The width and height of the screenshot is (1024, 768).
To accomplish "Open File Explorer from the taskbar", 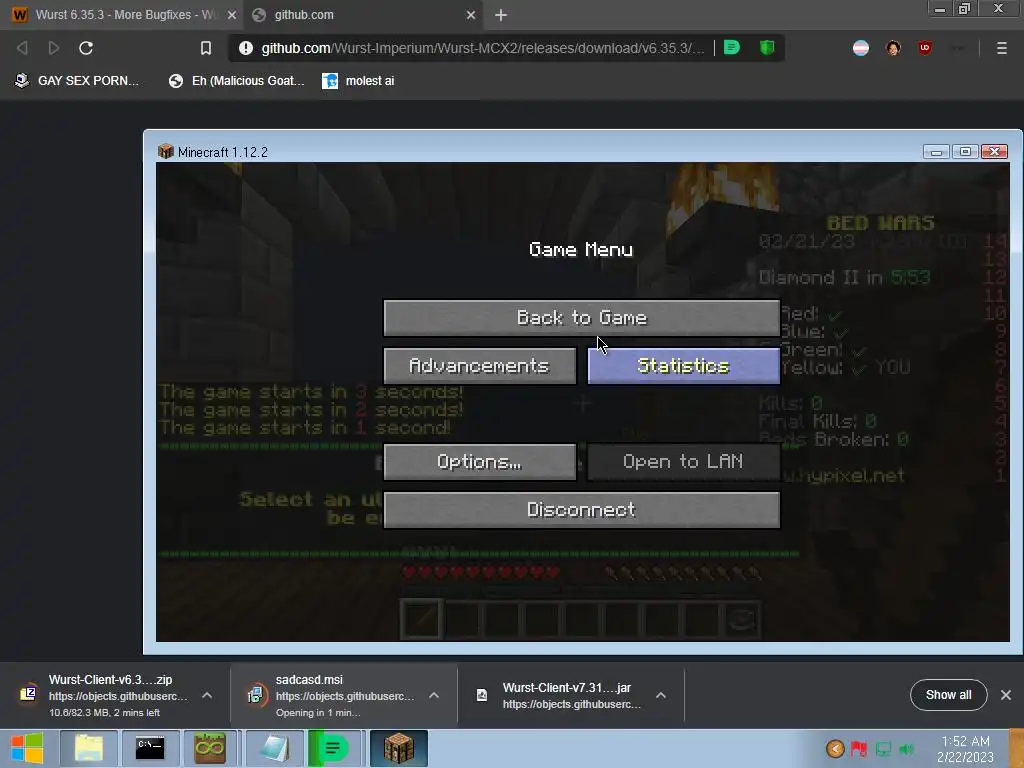I will click(x=89, y=748).
